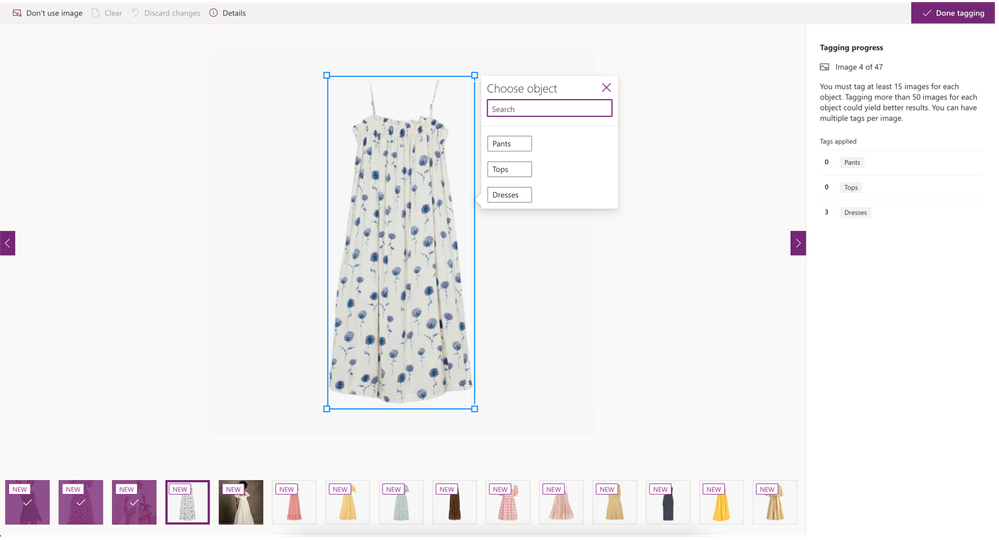Click the image icon beside Image 4 of 47
Screen dimensions: 999x540
[x=824, y=67]
